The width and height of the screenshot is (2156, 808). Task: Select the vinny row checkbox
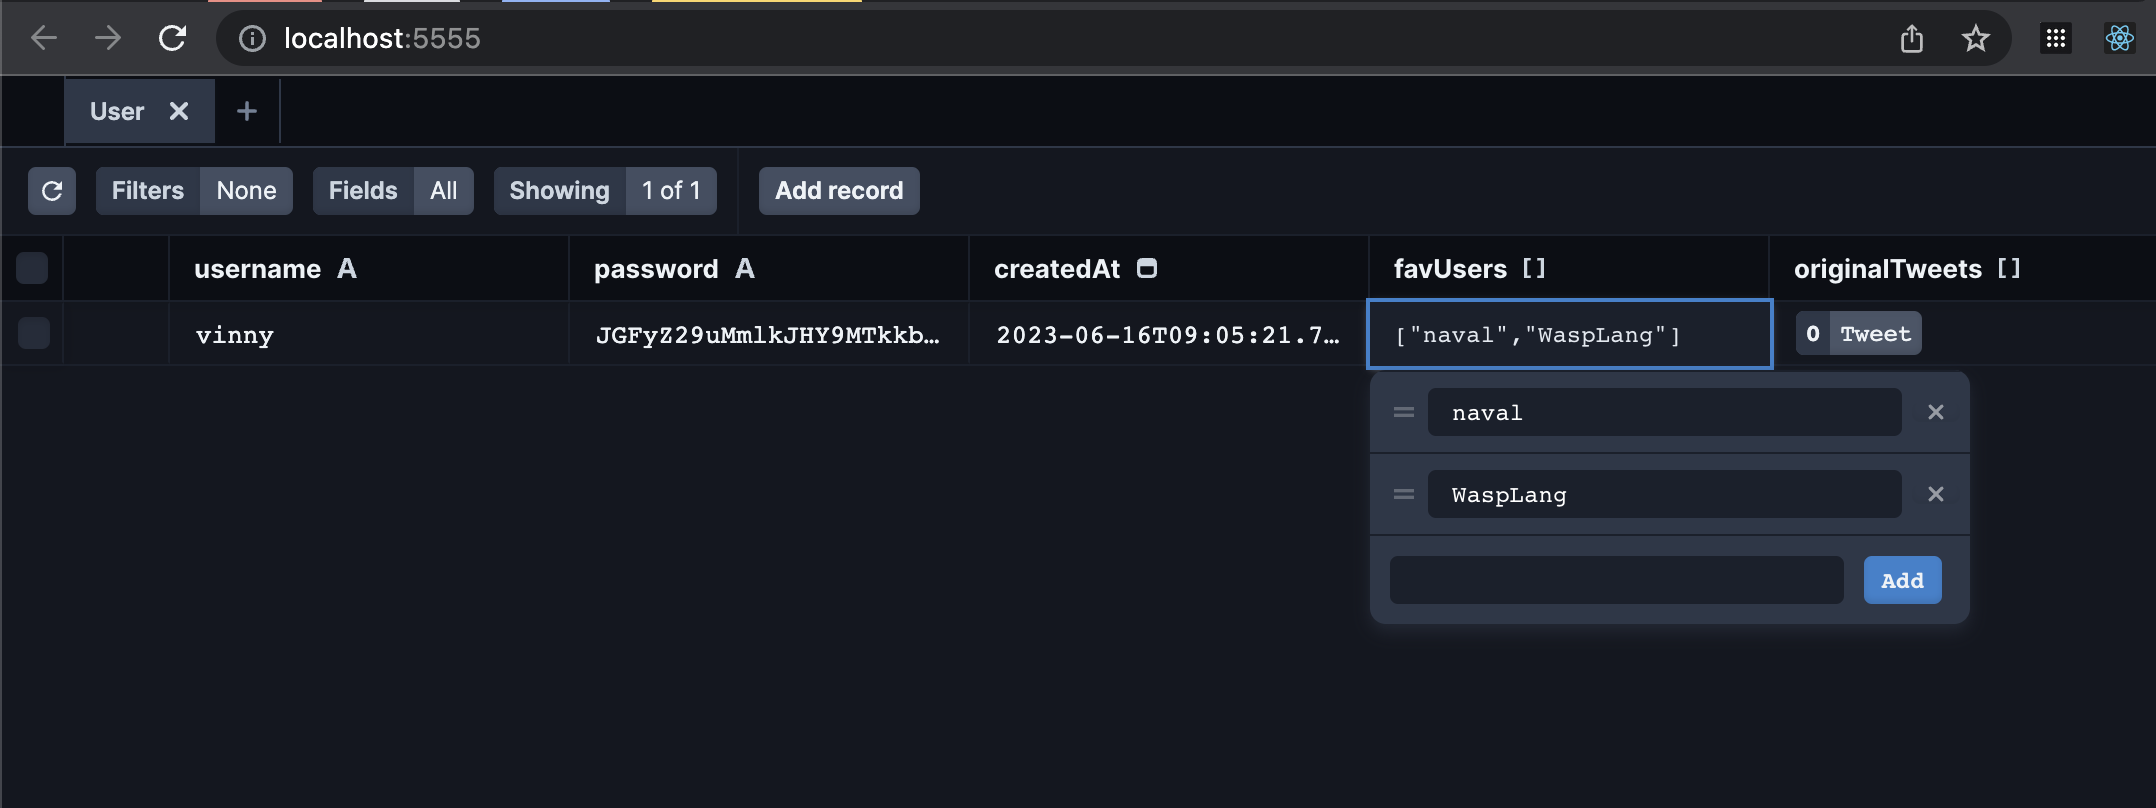pos(34,333)
